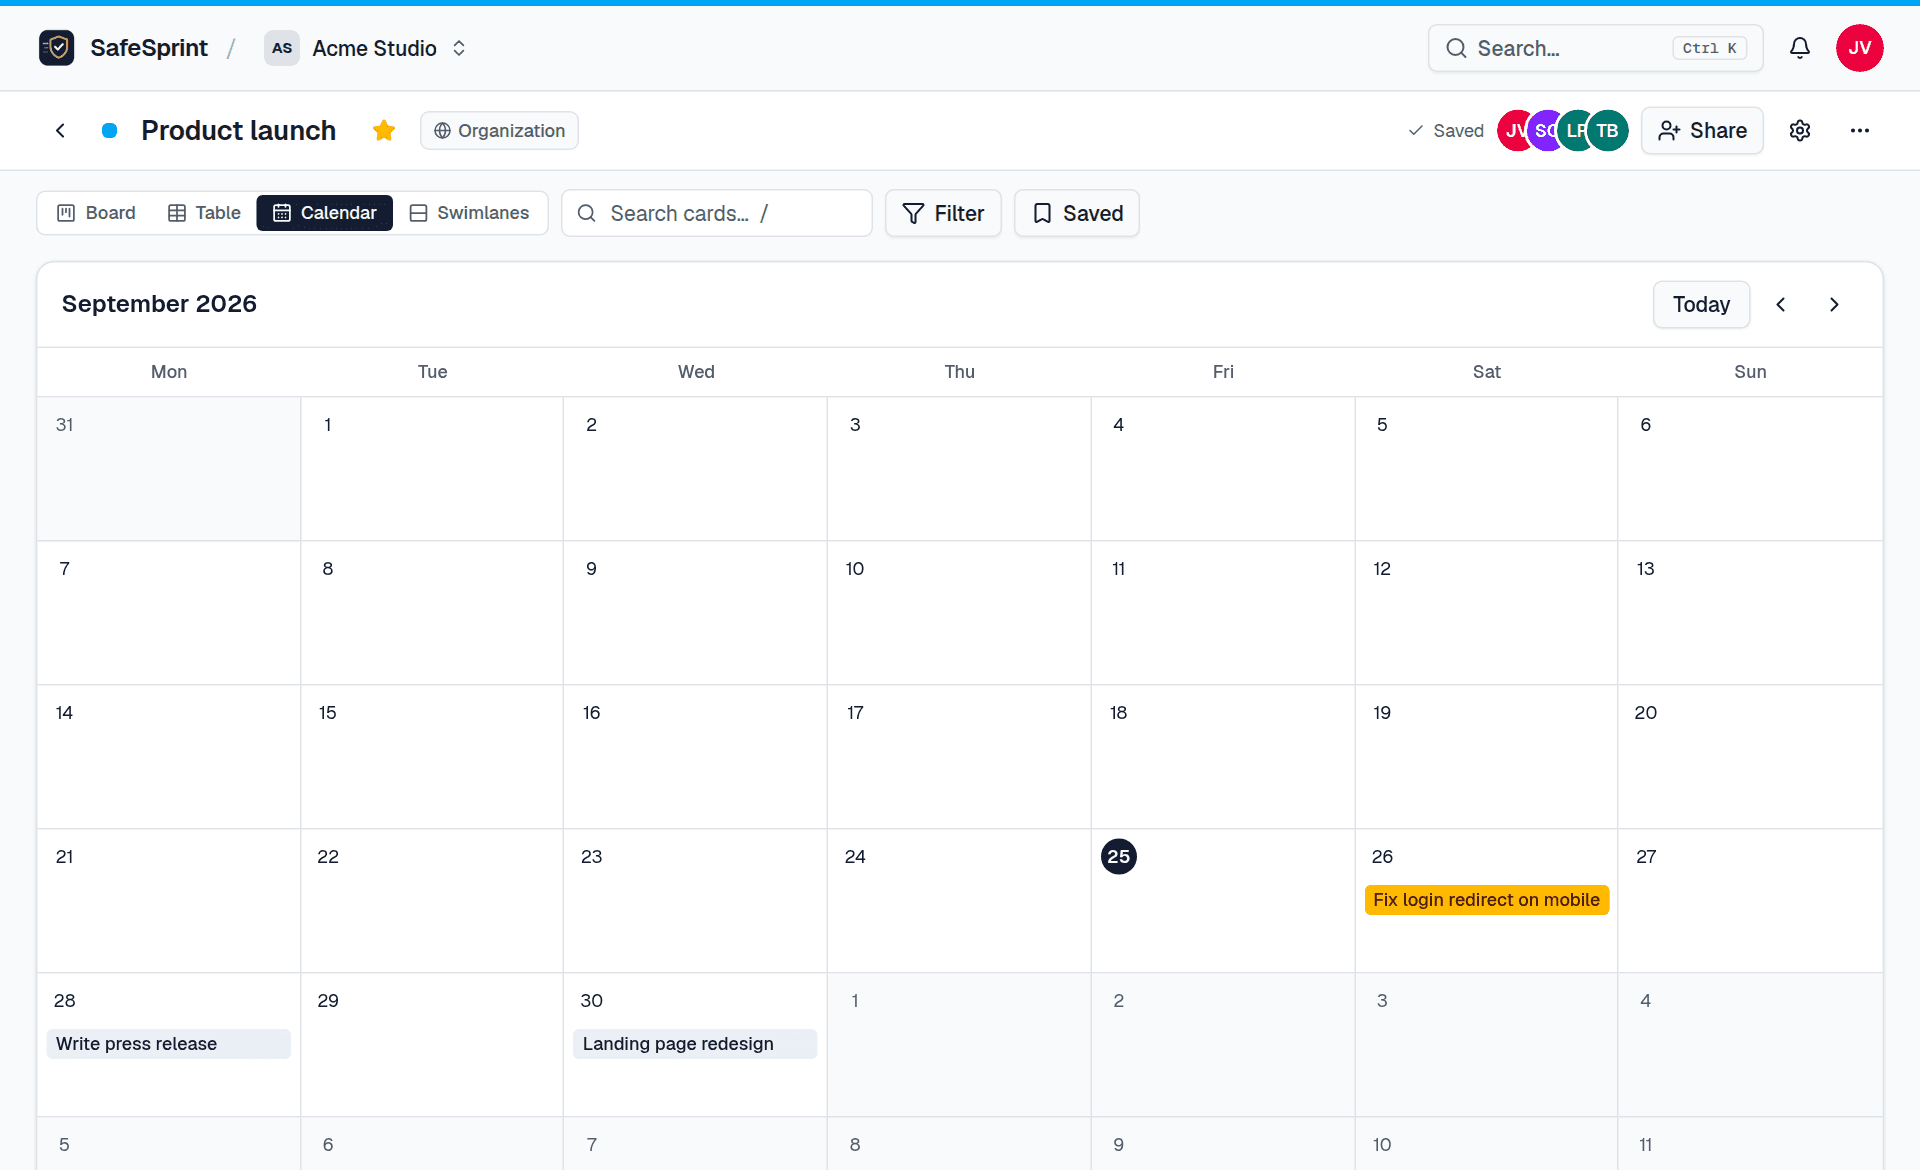
Task: Click the SafeSprint shield logo
Action: point(57,48)
